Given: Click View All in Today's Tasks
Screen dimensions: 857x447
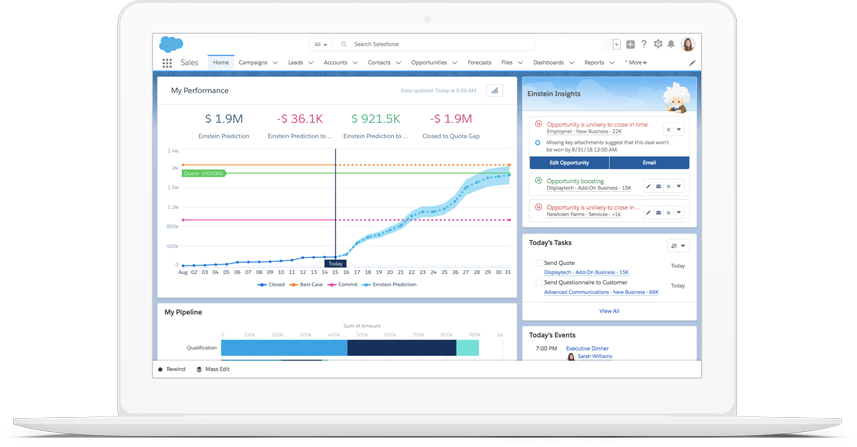Looking at the screenshot, I should tap(609, 311).
